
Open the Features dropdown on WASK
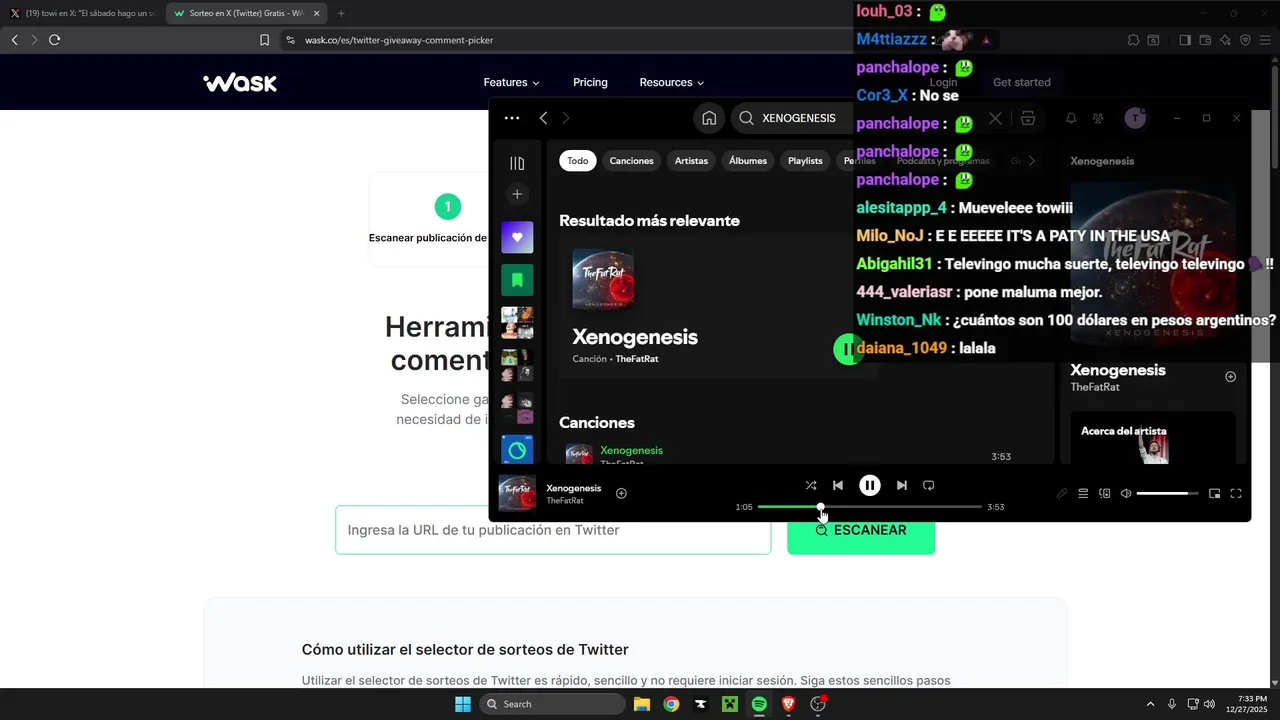click(511, 82)
